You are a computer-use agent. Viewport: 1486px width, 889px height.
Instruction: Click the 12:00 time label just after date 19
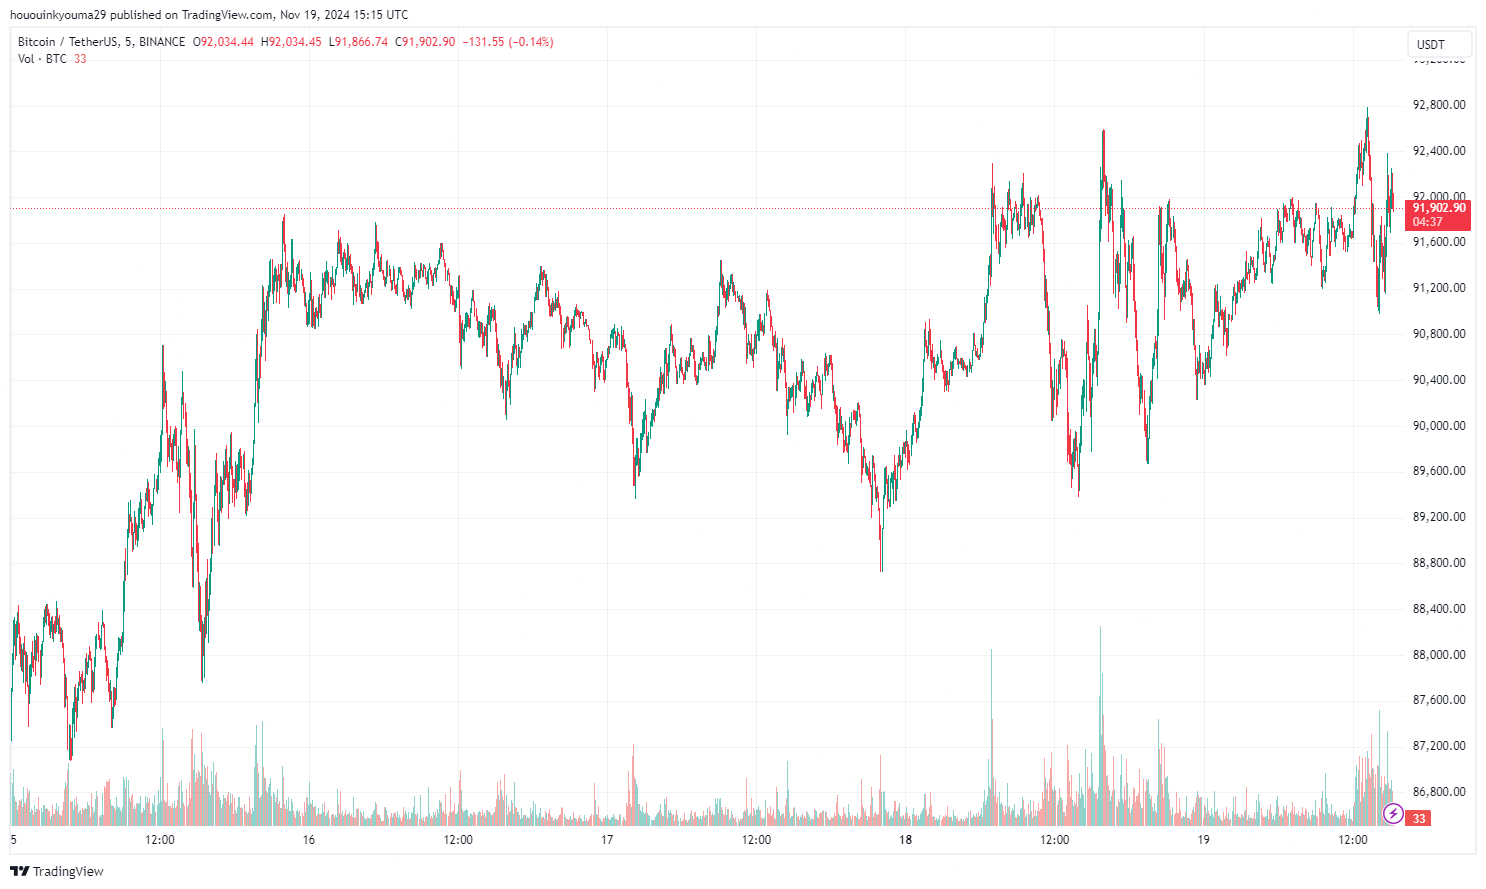tap(1353, 840)
